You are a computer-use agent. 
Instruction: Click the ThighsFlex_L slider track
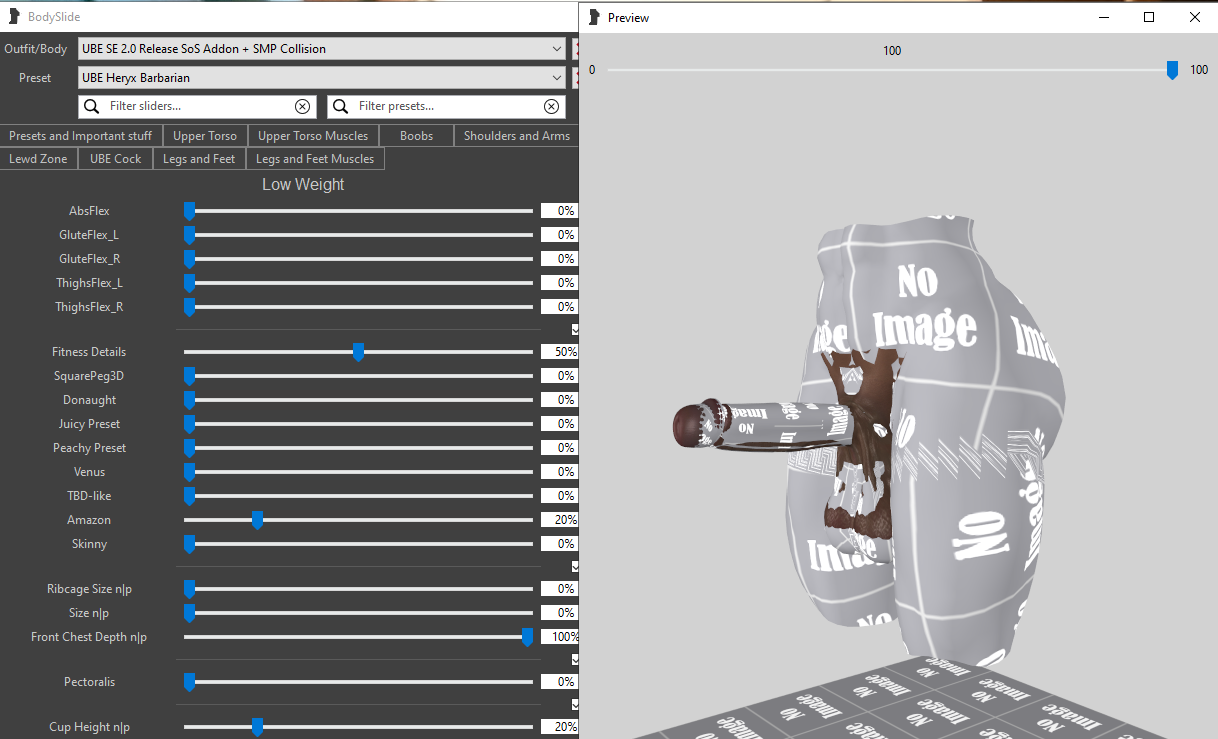point(358,283)
